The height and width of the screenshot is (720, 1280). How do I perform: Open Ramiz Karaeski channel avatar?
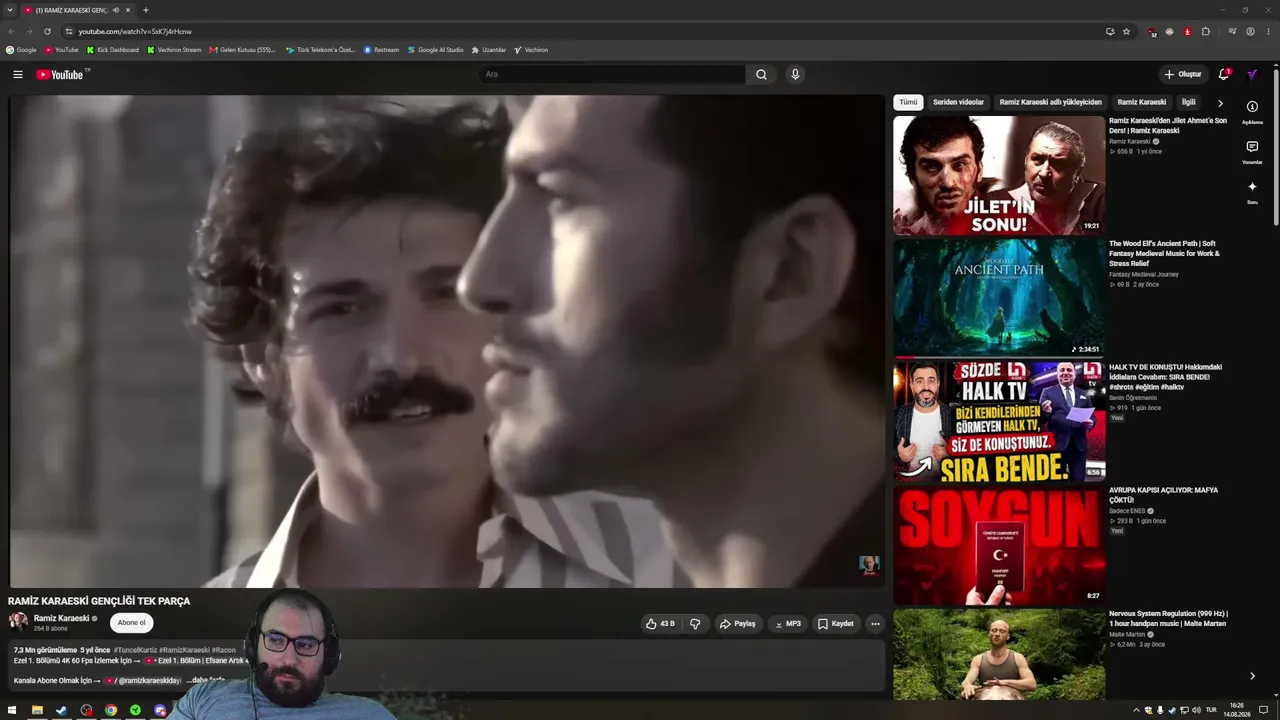coord(18,622)
